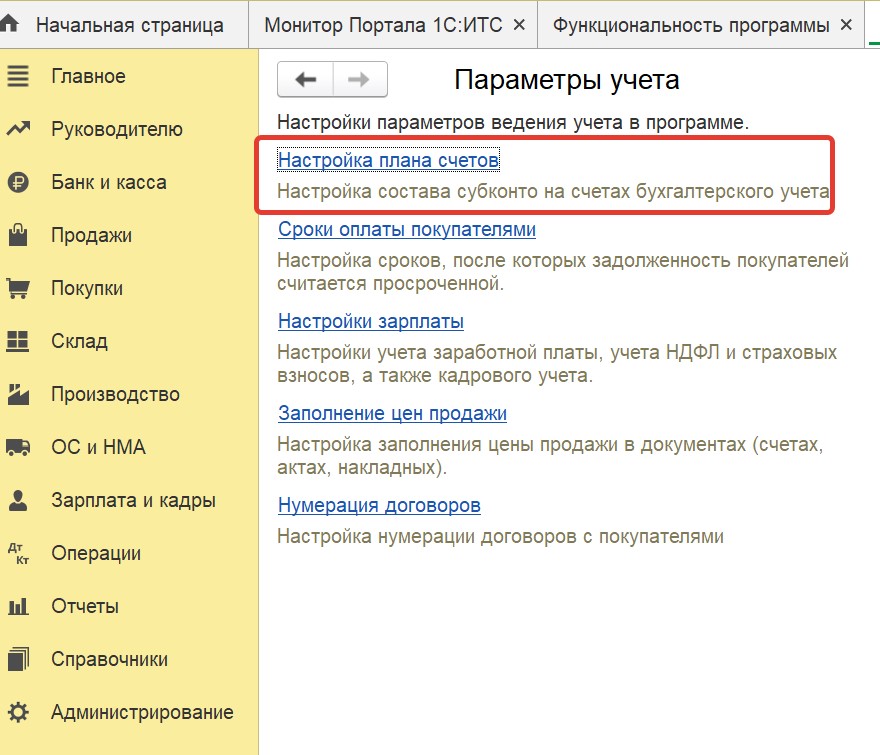880x755 pixels.
Task: Open the Главное section label
Action: click(89, 76)
